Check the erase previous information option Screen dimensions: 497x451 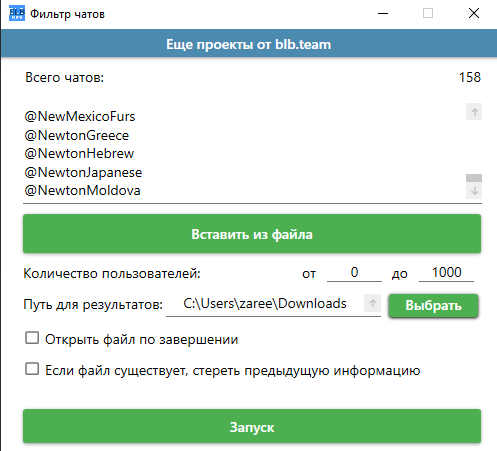[32, 369]
